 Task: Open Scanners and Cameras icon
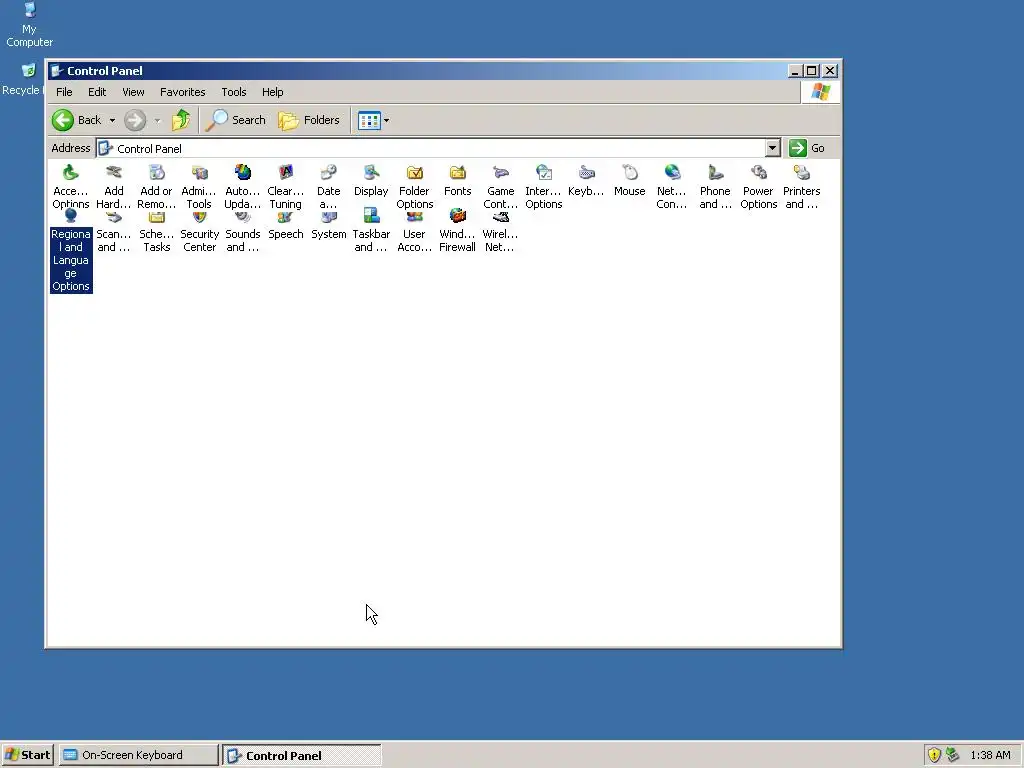point(114,232)
